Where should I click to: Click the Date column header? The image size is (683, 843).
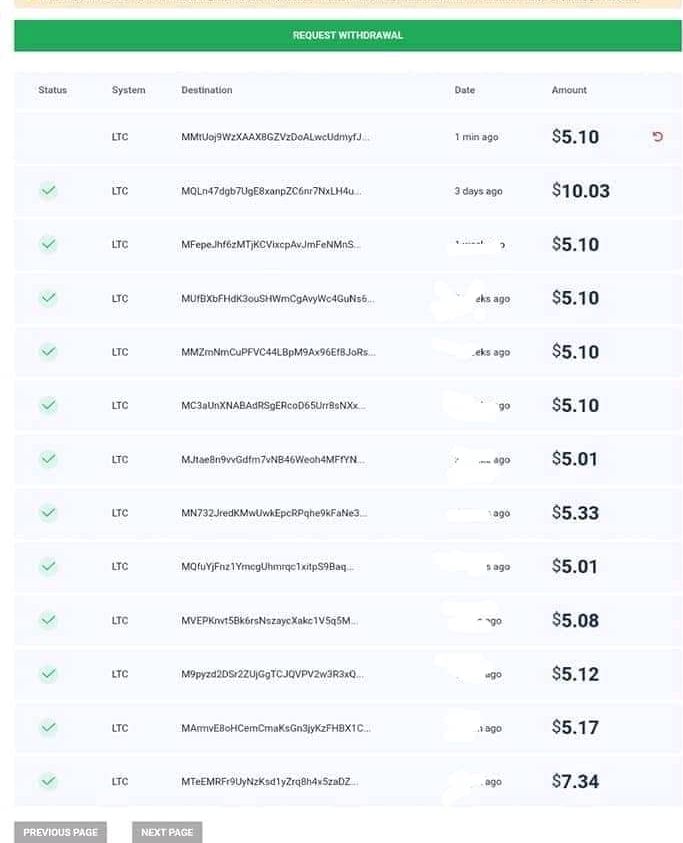(x=465, y=90)
